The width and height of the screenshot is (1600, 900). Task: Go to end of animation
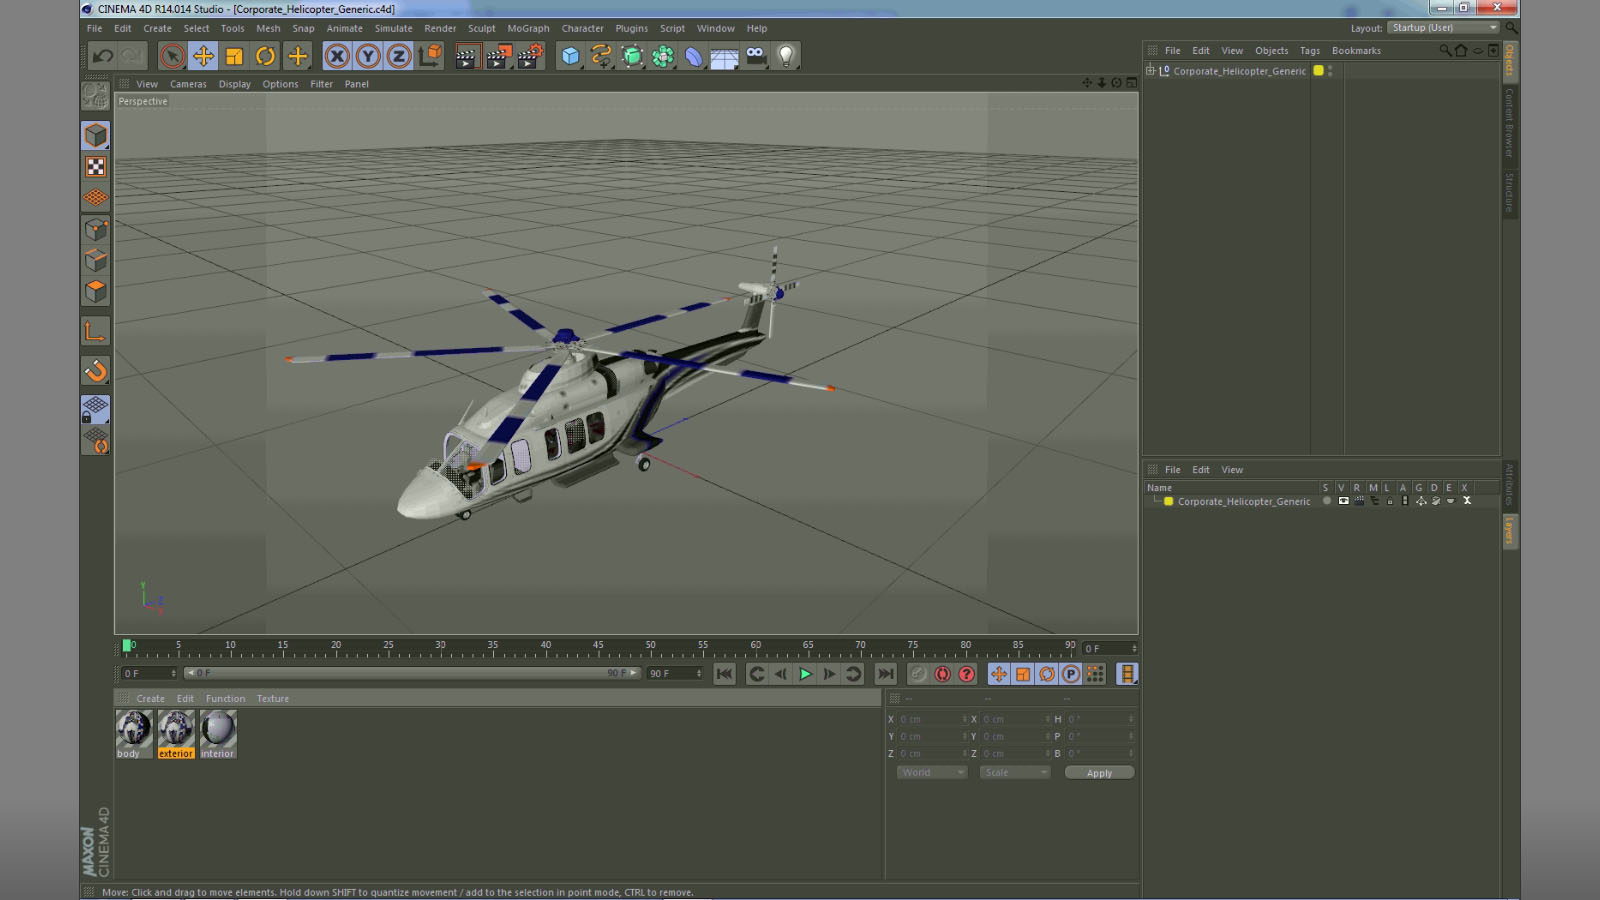885,674
